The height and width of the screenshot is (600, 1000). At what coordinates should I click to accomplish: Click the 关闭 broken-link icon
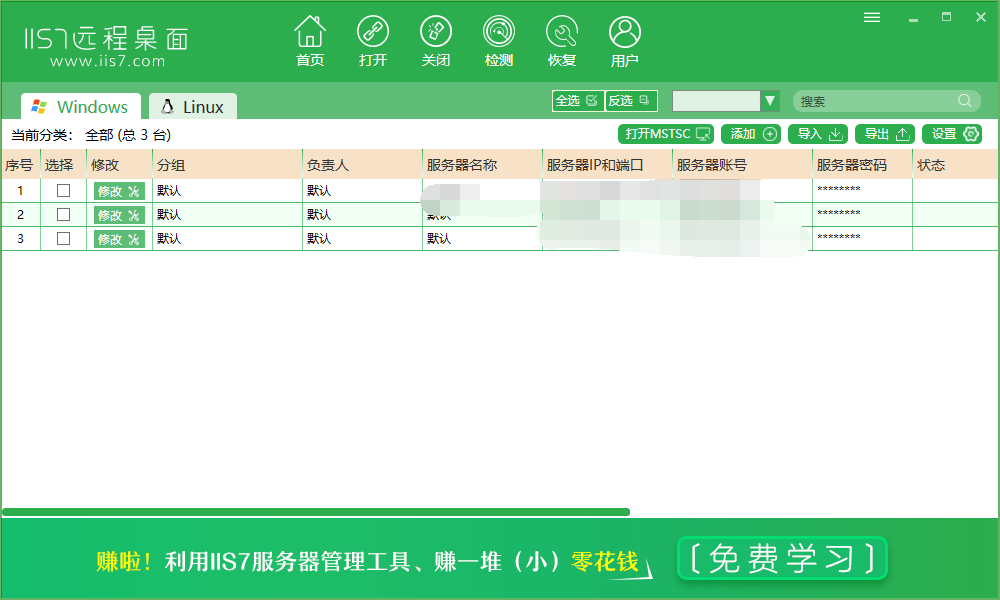[436, 32]
